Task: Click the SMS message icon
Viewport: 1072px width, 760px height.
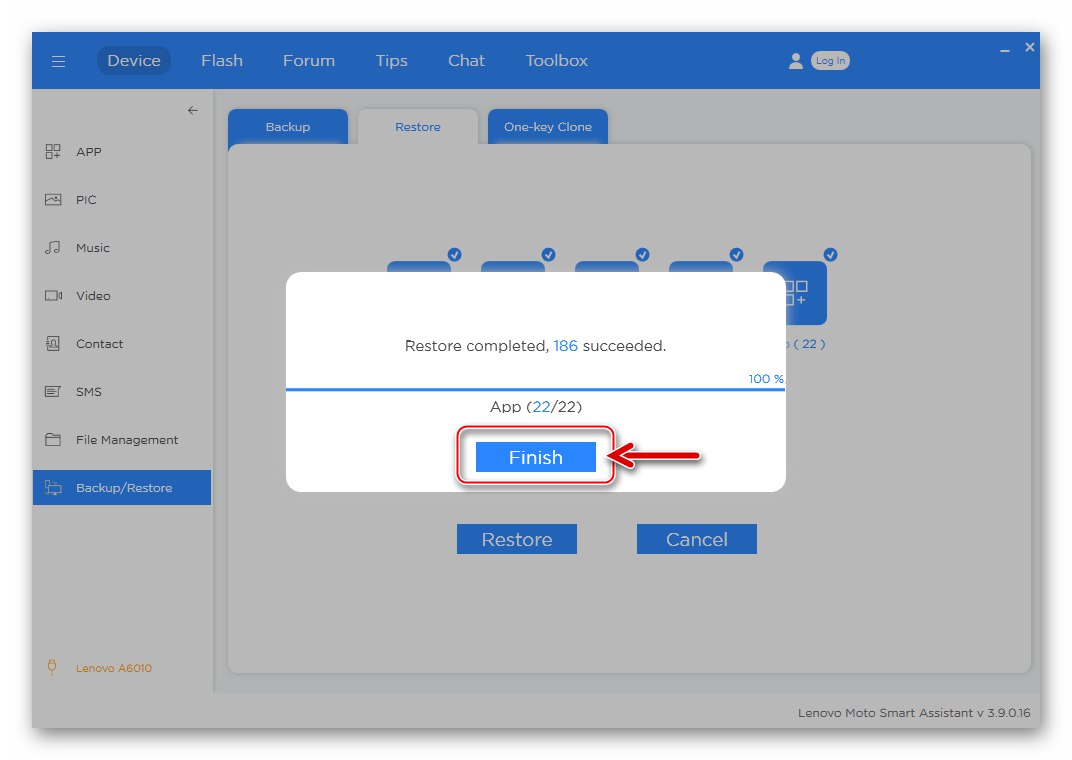Action: [53, 392]
